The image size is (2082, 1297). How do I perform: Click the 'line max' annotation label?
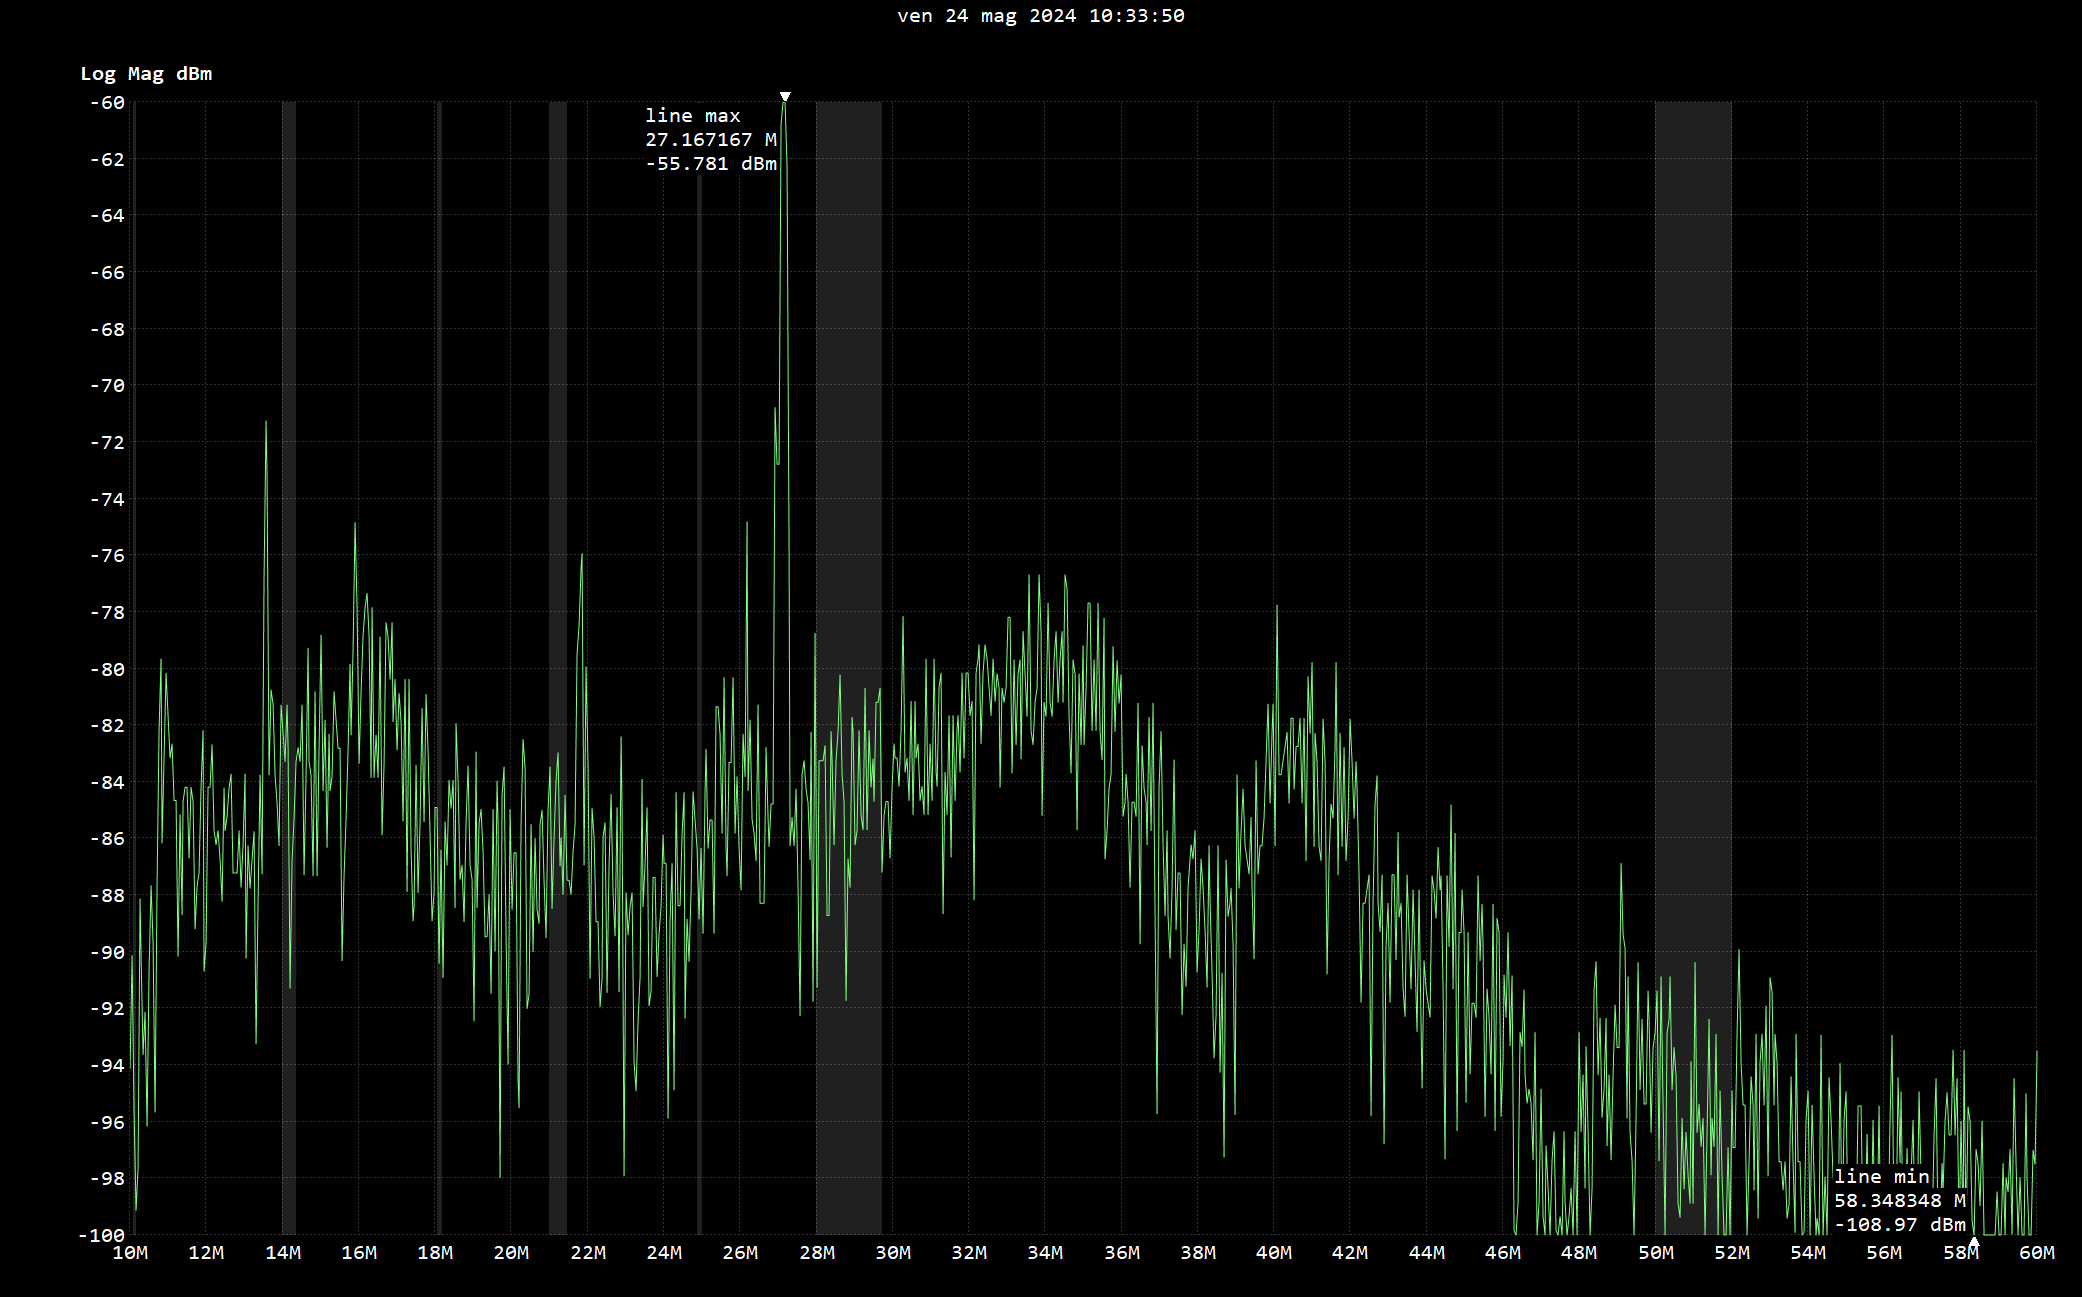pos(692,116)
